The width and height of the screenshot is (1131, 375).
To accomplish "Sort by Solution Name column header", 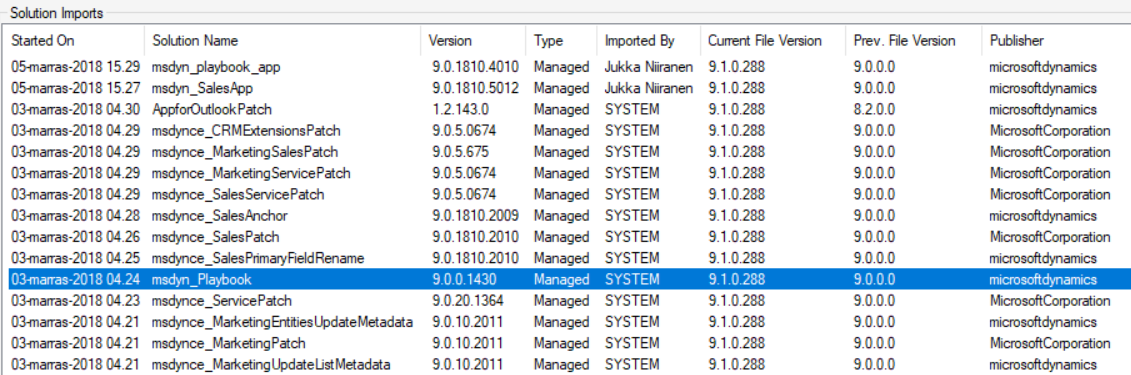I will 282,41.
